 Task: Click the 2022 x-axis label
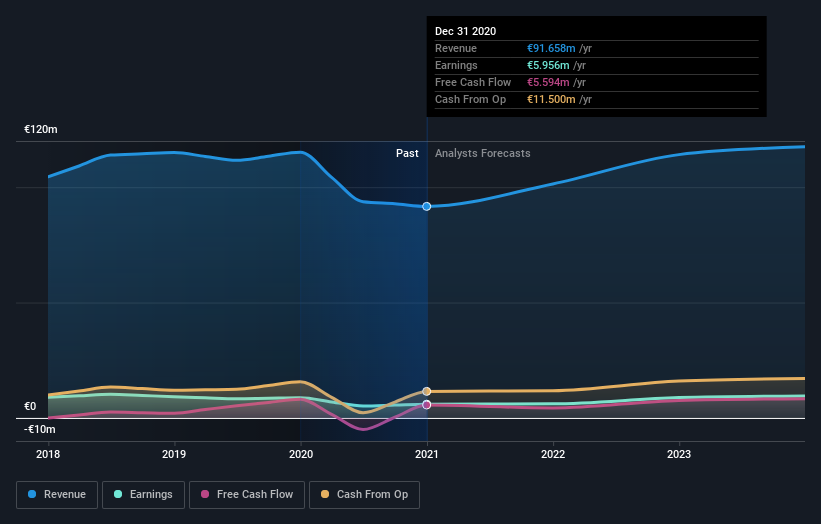(x=553, y=454)
